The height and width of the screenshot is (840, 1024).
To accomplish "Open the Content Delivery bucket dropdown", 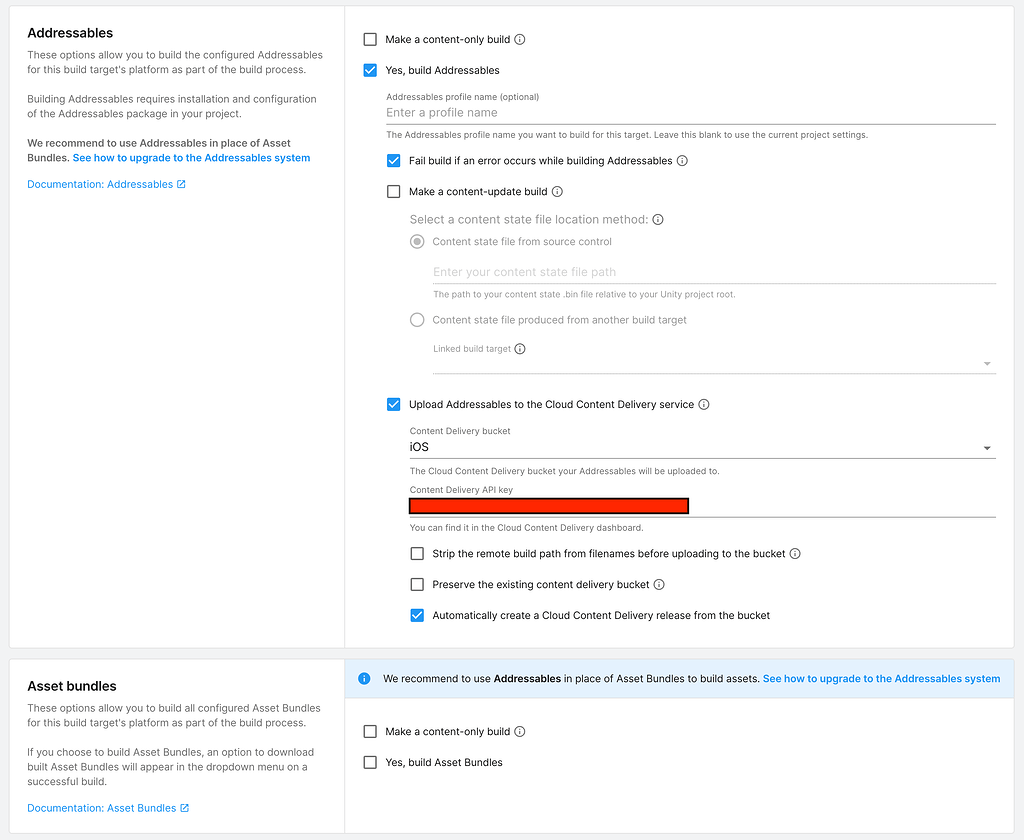I will tap(702, 448).
